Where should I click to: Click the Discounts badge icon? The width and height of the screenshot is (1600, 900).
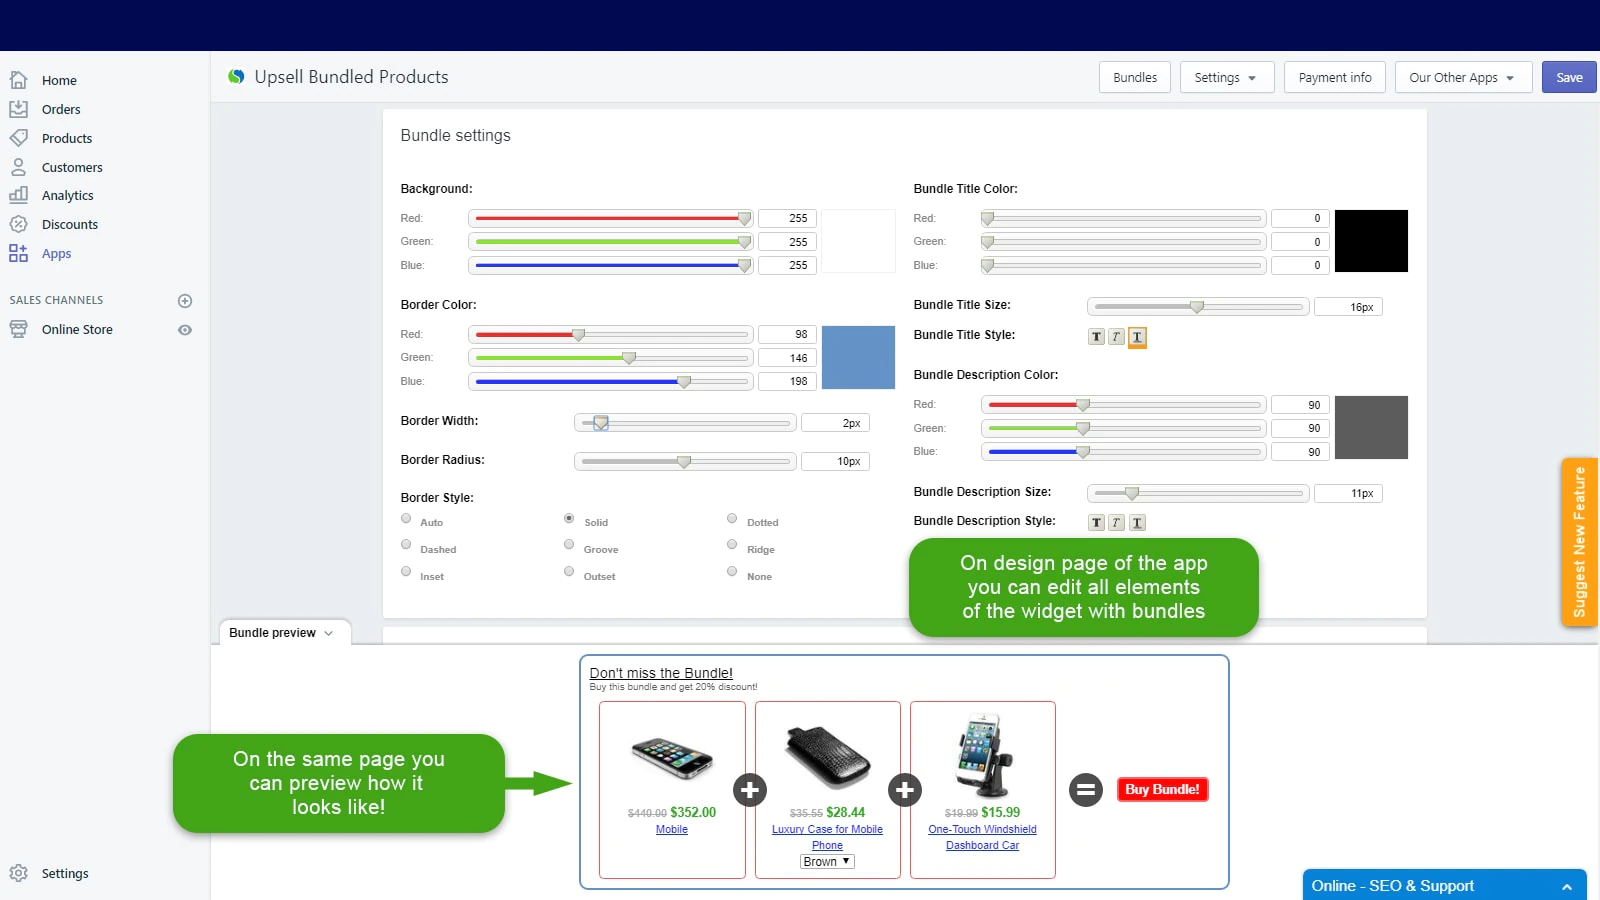(18, 224)
